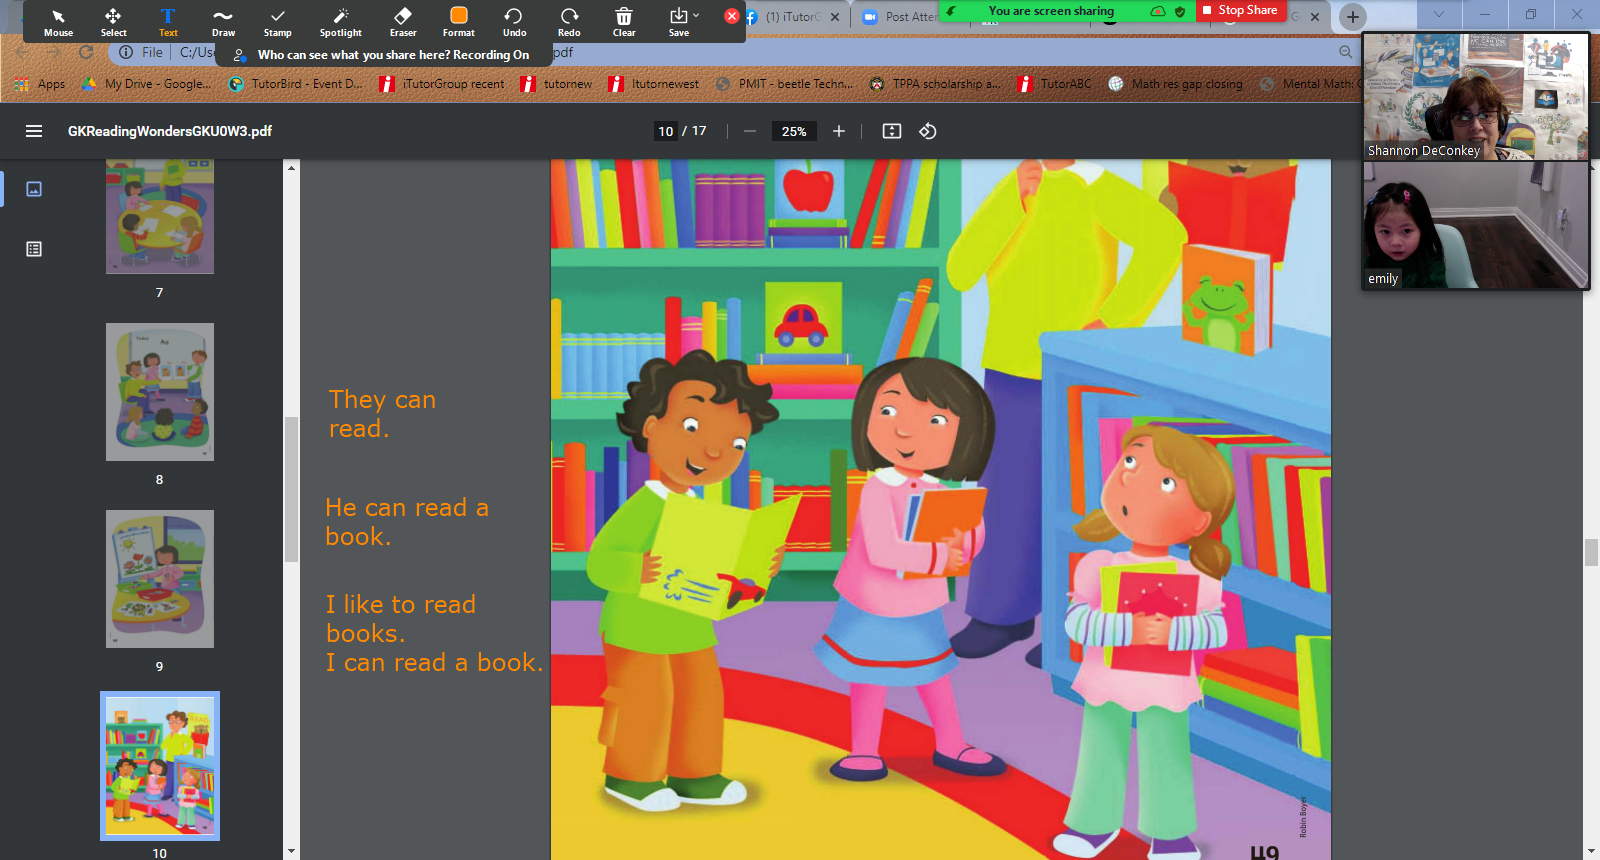This screenshot has width=1600, height=860.
Task: Open TutorBird - Event bookmark
Action: click(x=296, y=84)
